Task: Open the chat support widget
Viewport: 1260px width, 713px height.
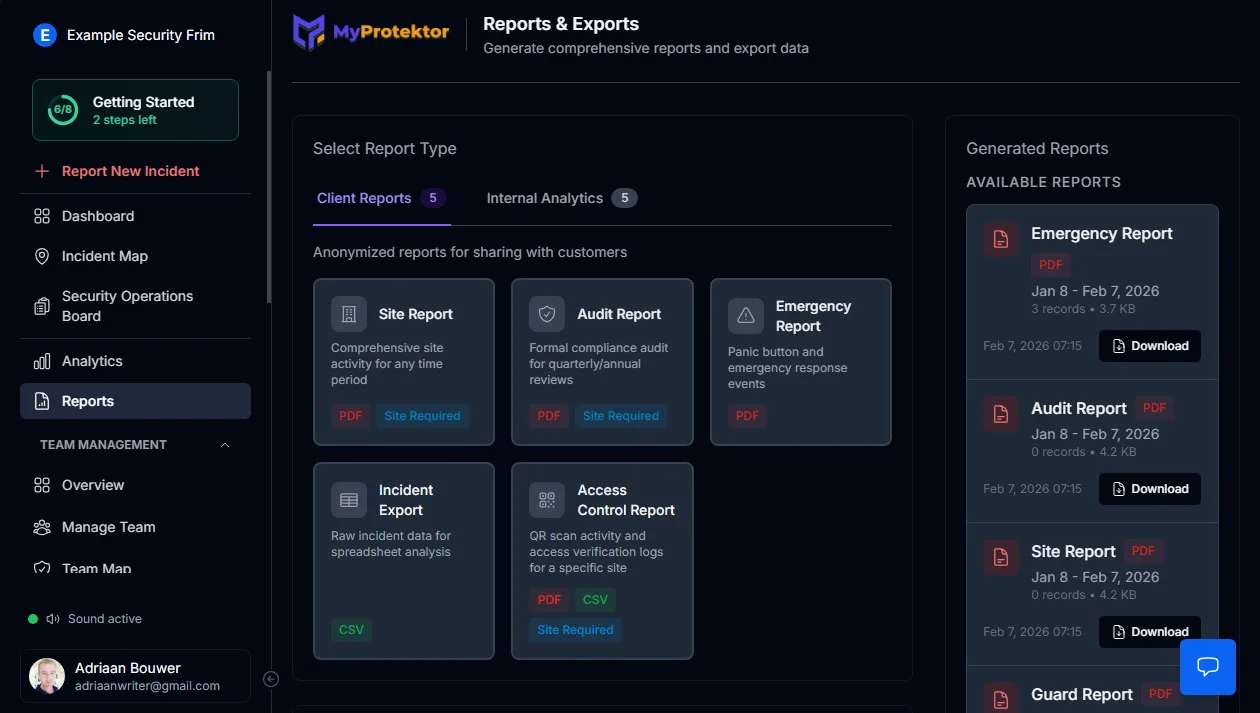Action: tap(1207, 667)
